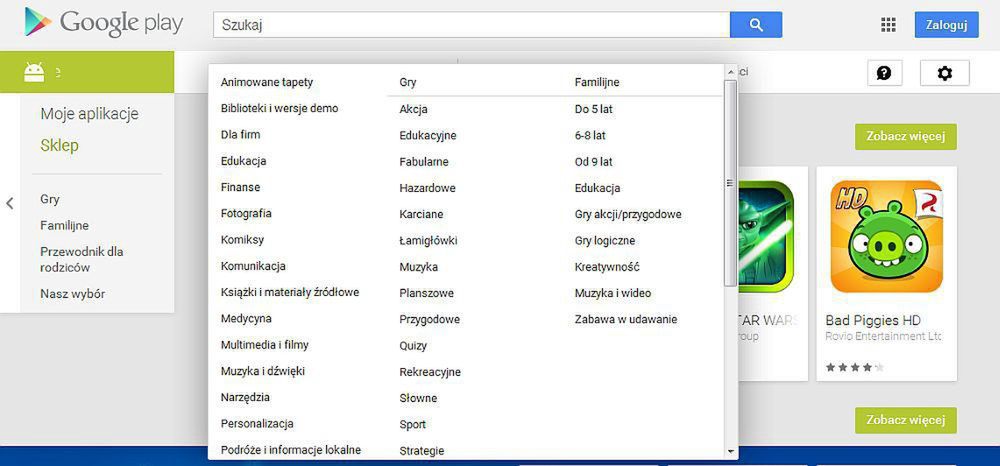Open the help question mark icon
Image resolution: width=1000 pixels, height=466 pixels.
pyautogui.click(x=884, y=73)
